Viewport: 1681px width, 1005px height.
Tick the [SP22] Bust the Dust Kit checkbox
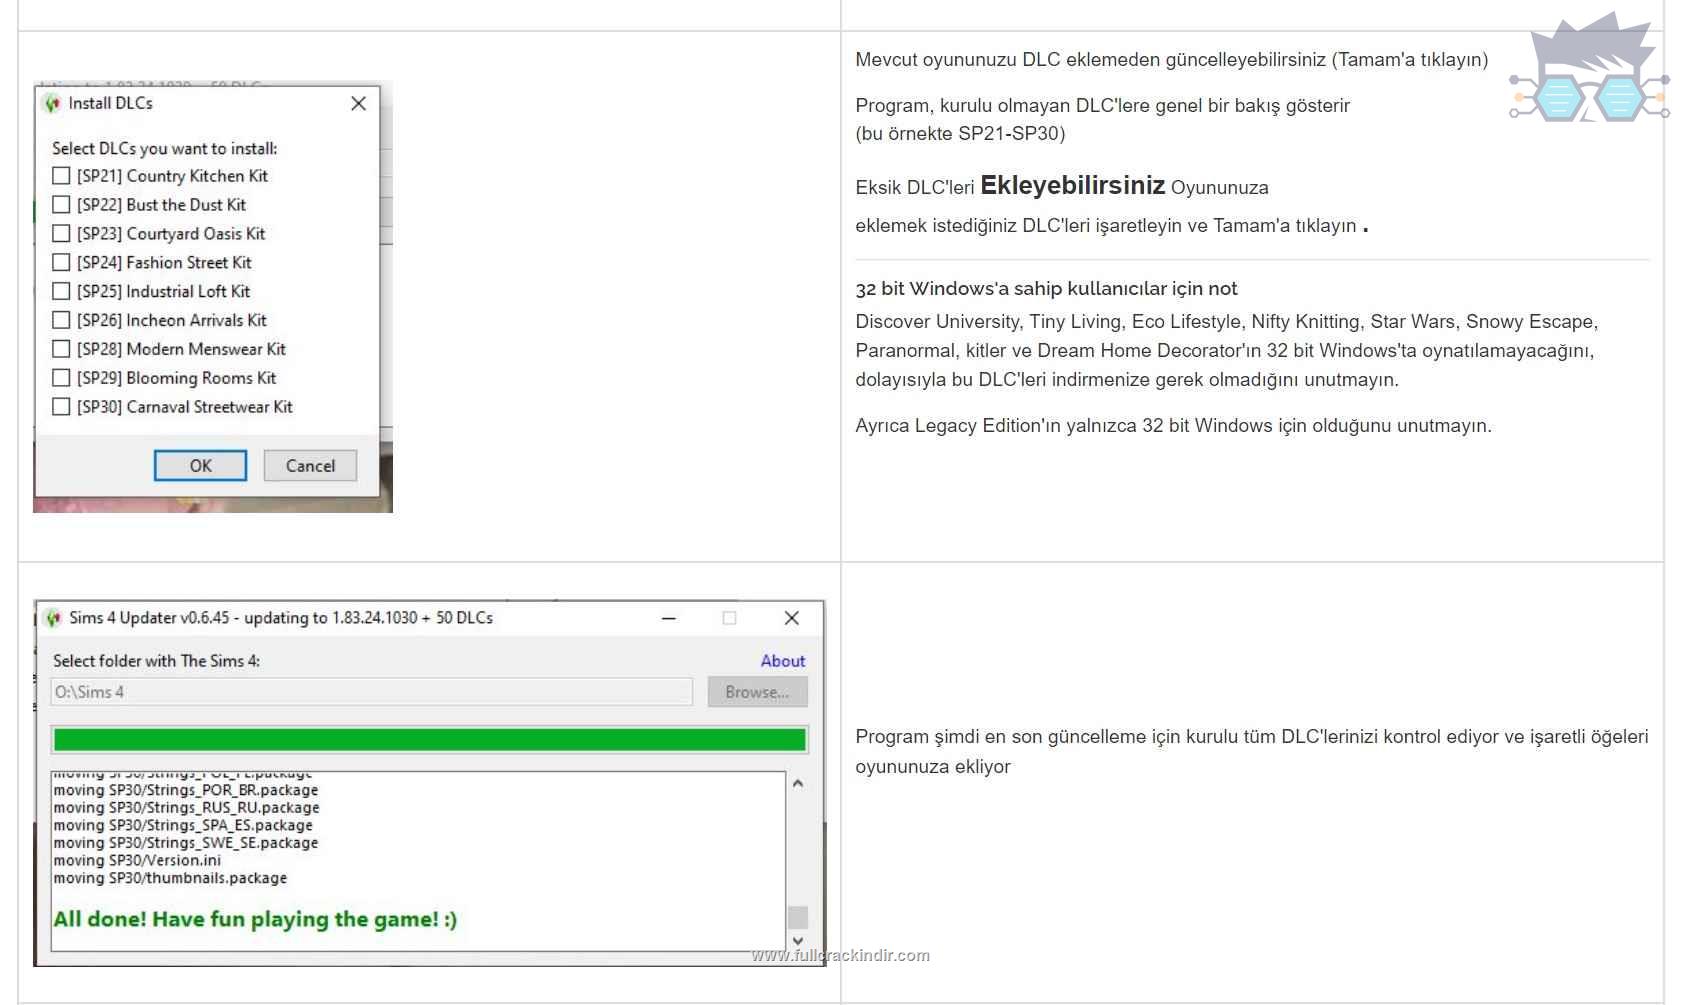61,205
